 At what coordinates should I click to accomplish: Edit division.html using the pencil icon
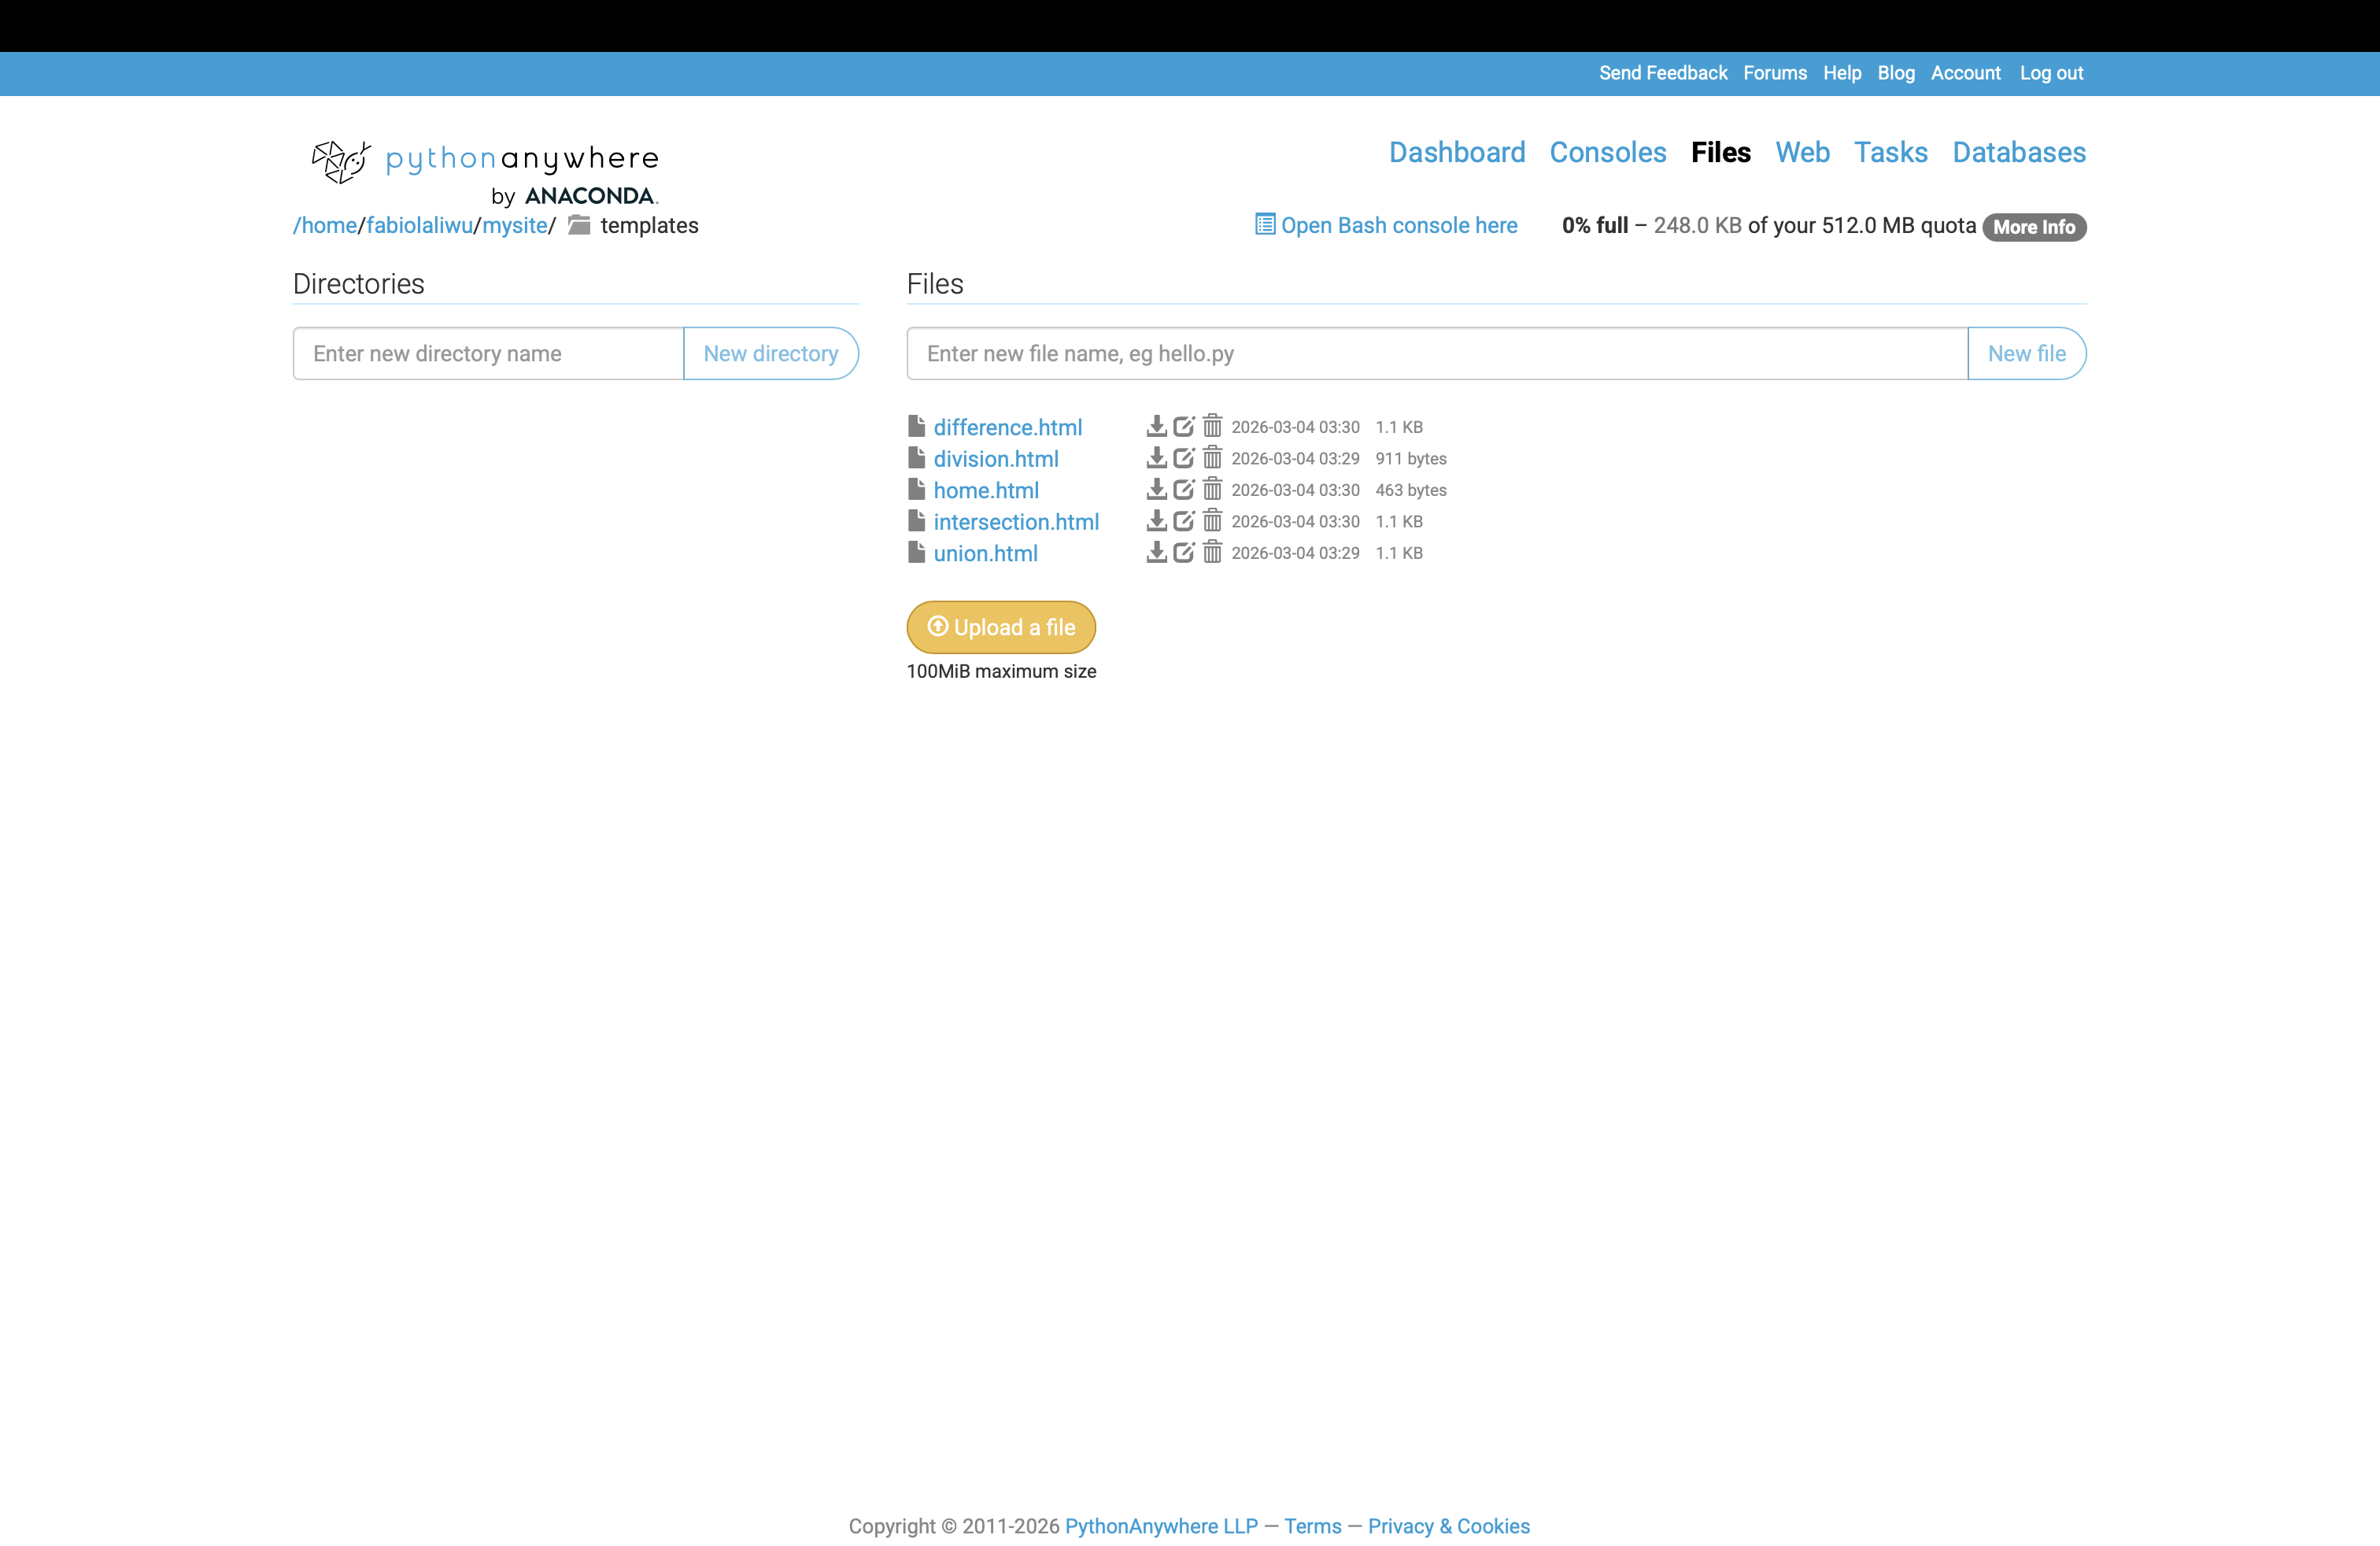tap(1184, 458)
